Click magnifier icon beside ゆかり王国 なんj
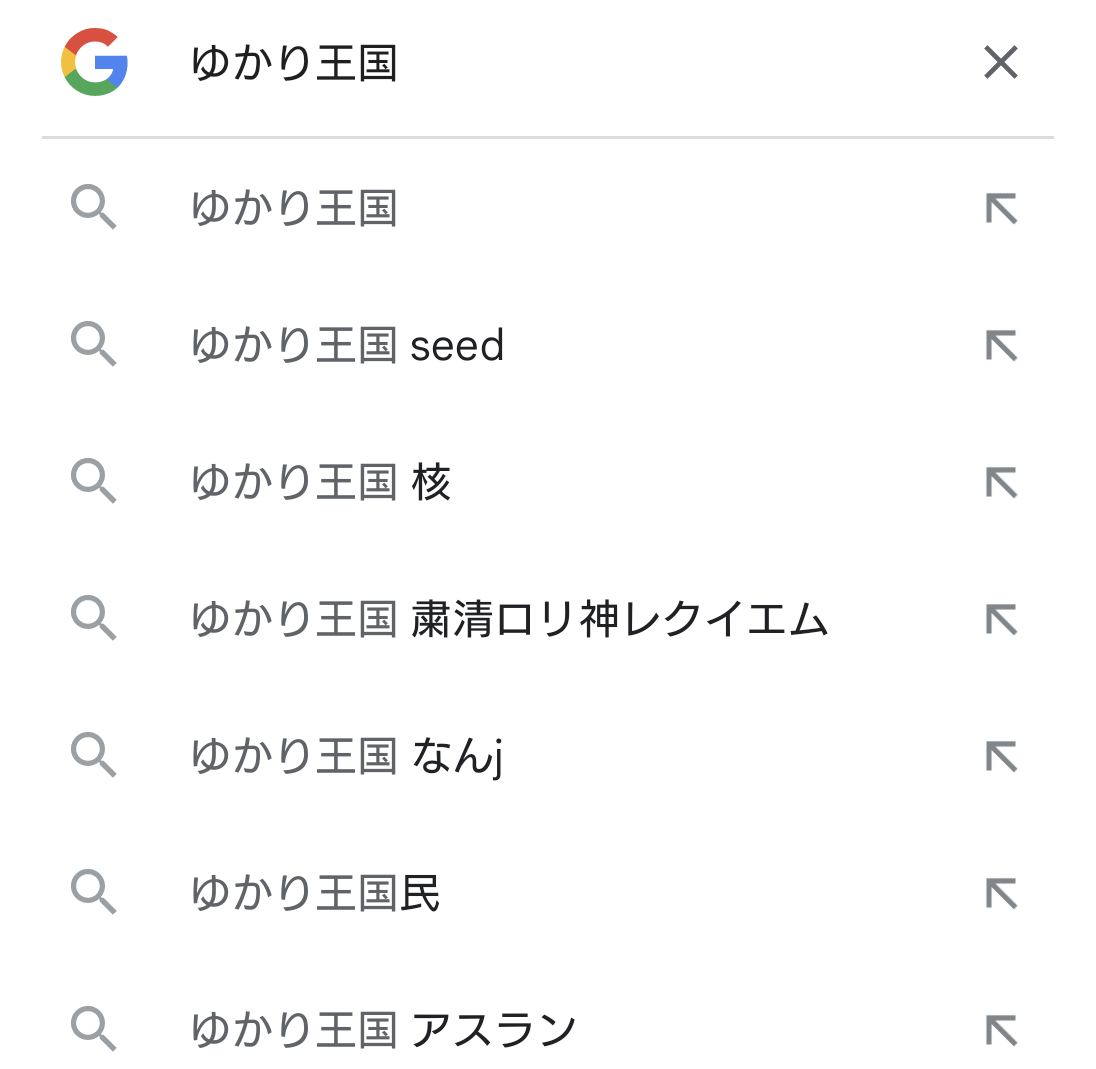The image size is (1096, 1069). (94, 756)
